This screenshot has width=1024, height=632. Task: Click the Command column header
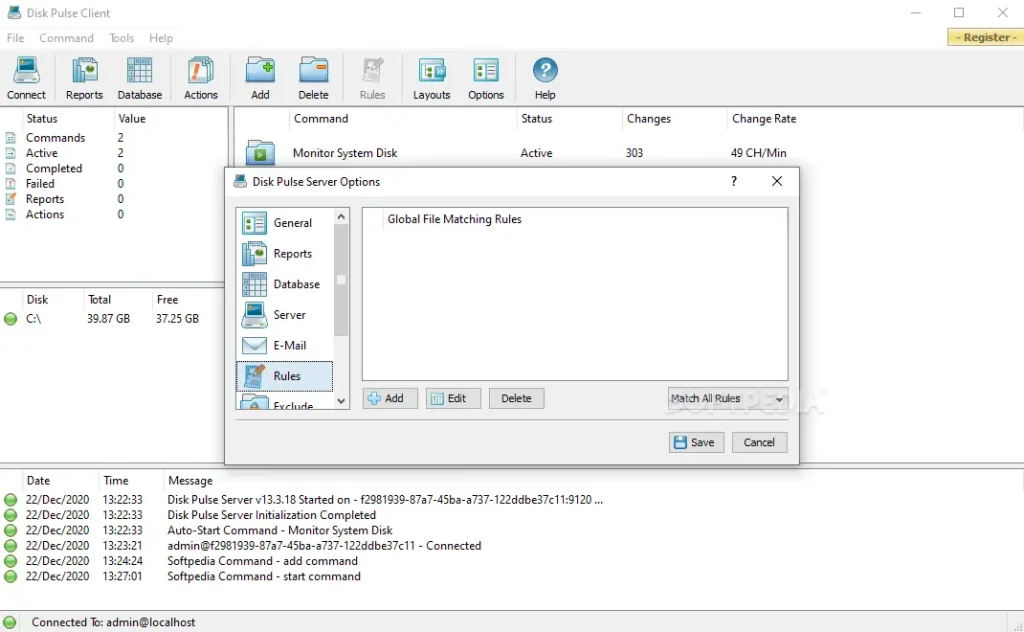[x=321, y=119]
